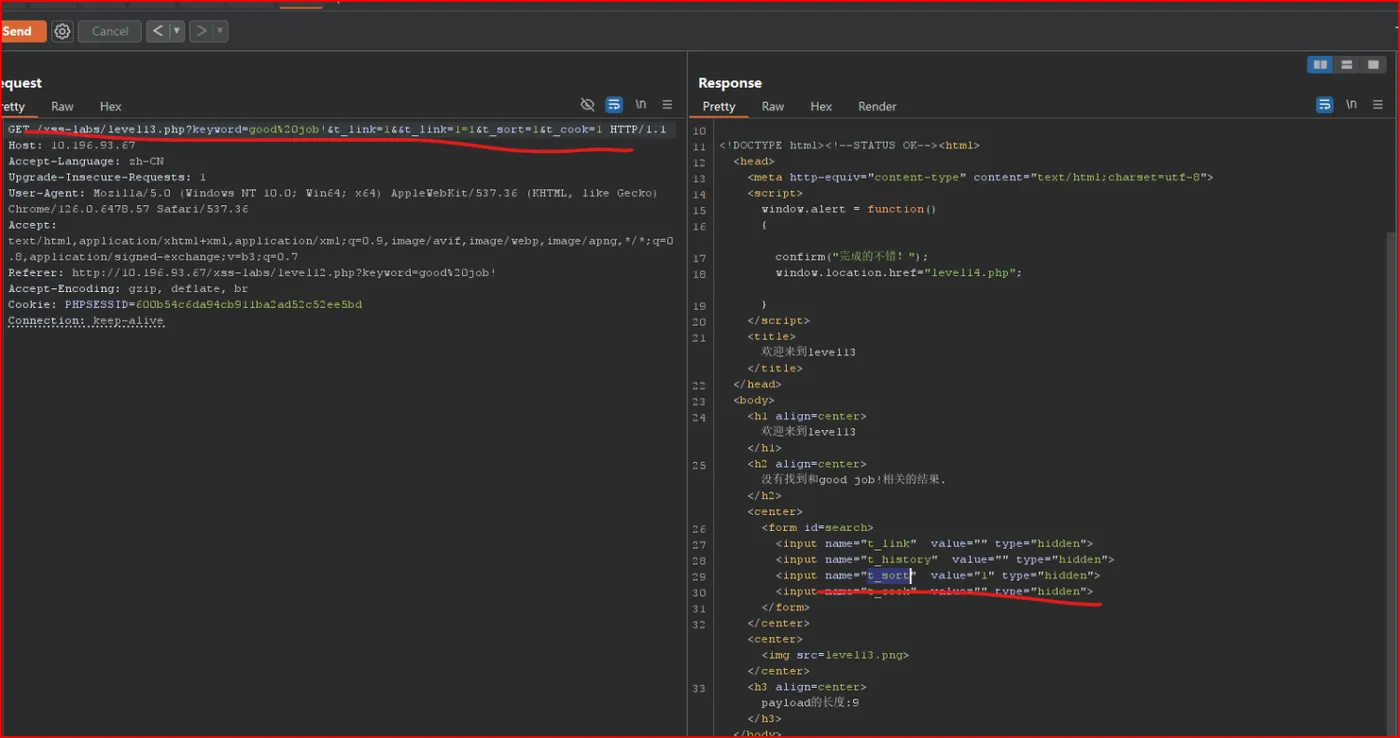Click the Referer level12.php header line

(x=252, y=272)
